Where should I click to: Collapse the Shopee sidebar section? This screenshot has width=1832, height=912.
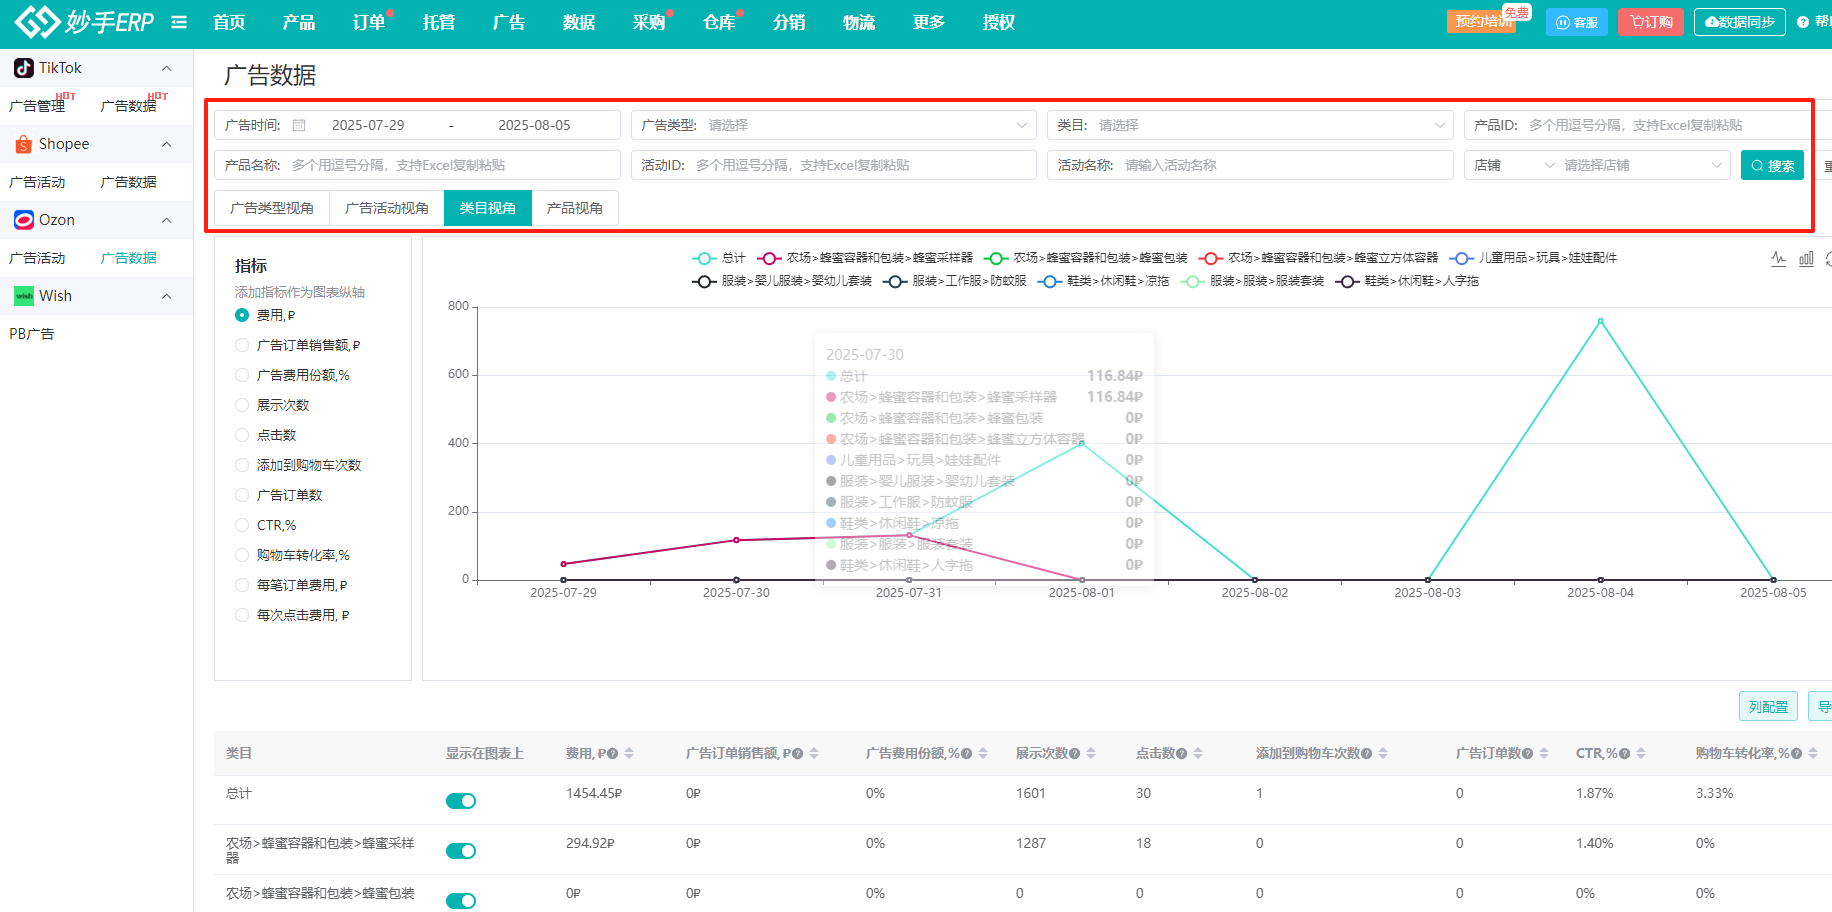(166, 144)
